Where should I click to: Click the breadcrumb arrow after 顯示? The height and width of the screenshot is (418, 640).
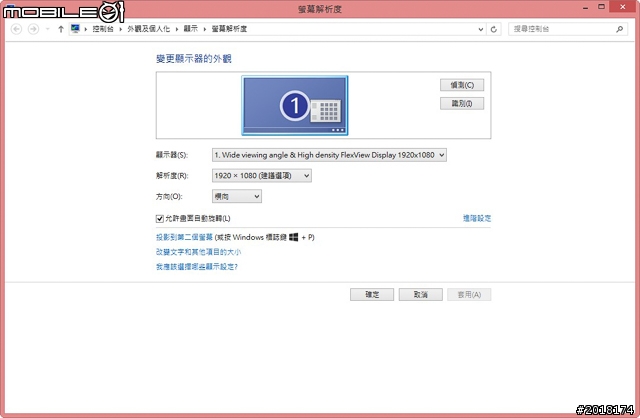point(205,29)
